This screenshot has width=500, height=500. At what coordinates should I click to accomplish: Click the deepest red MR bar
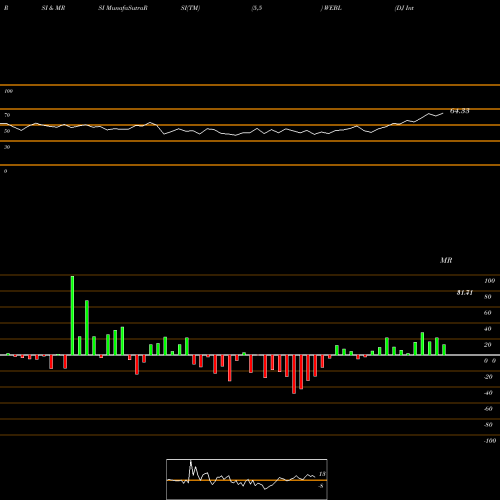coord(294,374)
